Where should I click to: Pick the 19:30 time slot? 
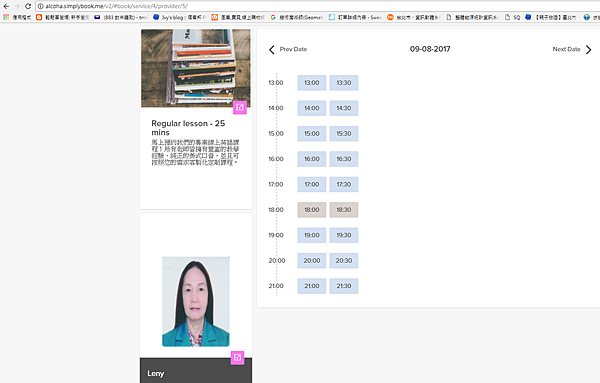[x=344, y=235]
